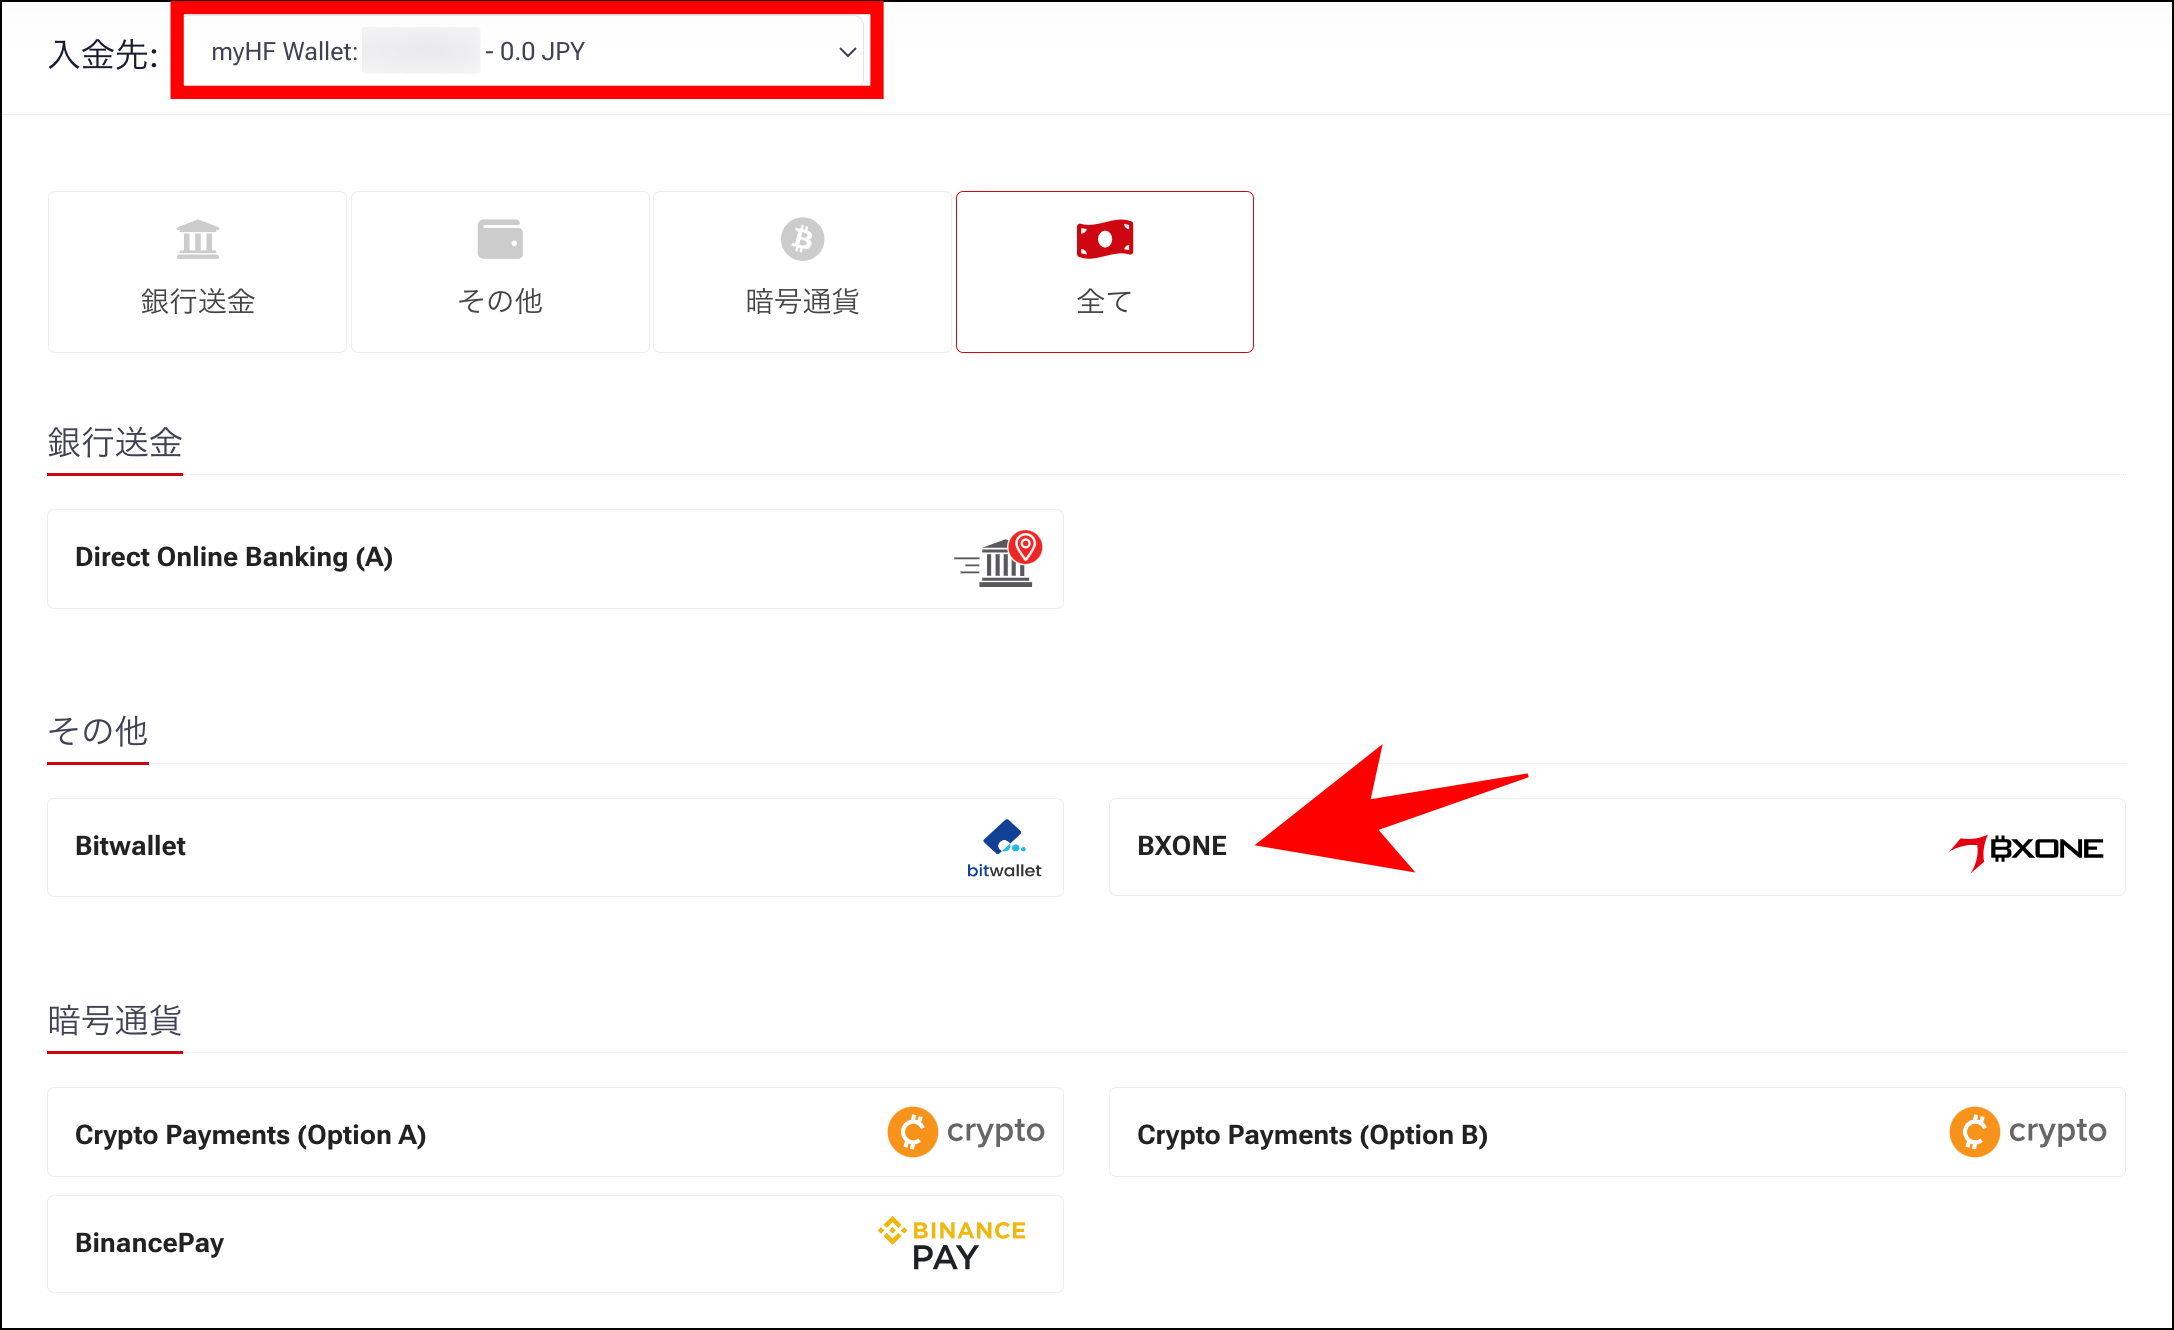
Task: Switch to the 暗号通貨 tab
Action: 802,301
